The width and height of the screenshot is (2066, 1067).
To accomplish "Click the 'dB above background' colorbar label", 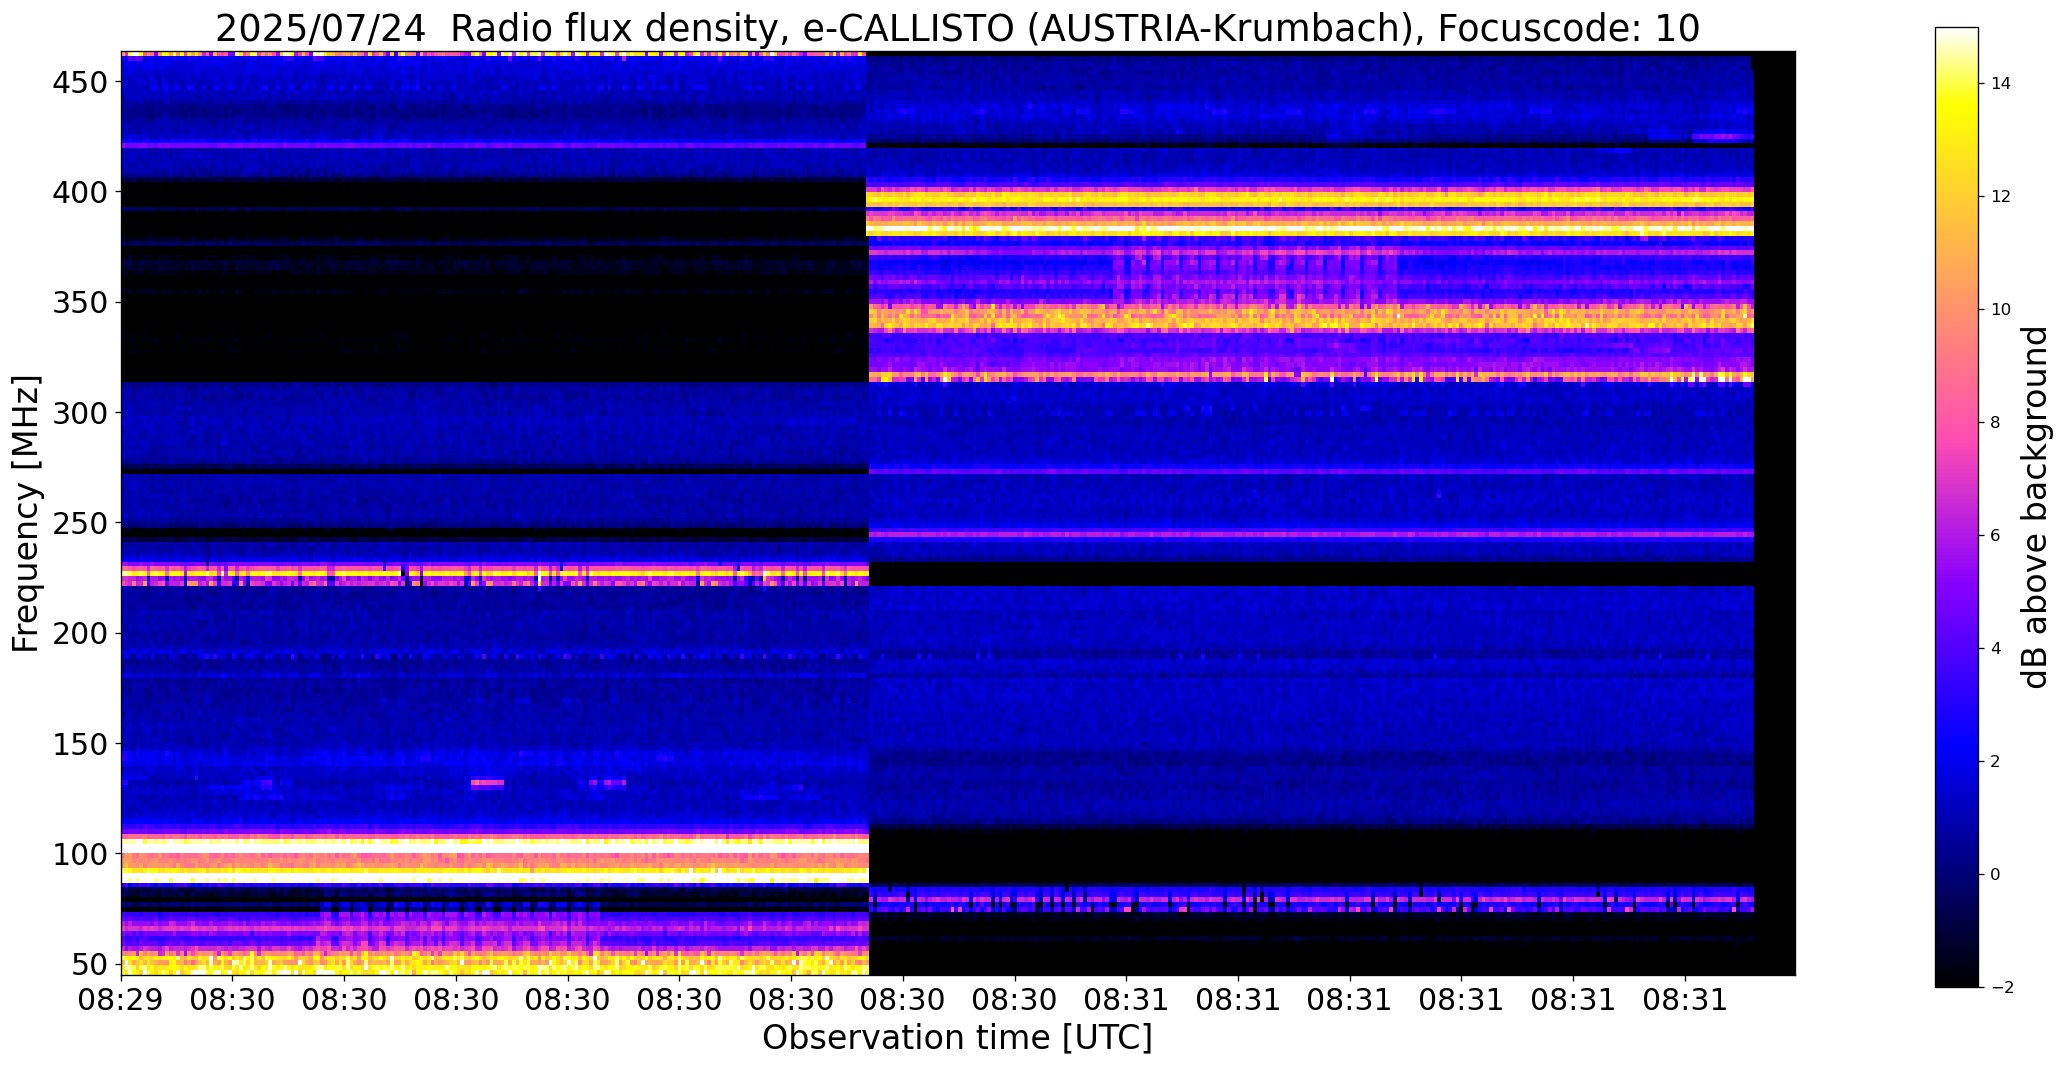I will [x=2036, y=507].
